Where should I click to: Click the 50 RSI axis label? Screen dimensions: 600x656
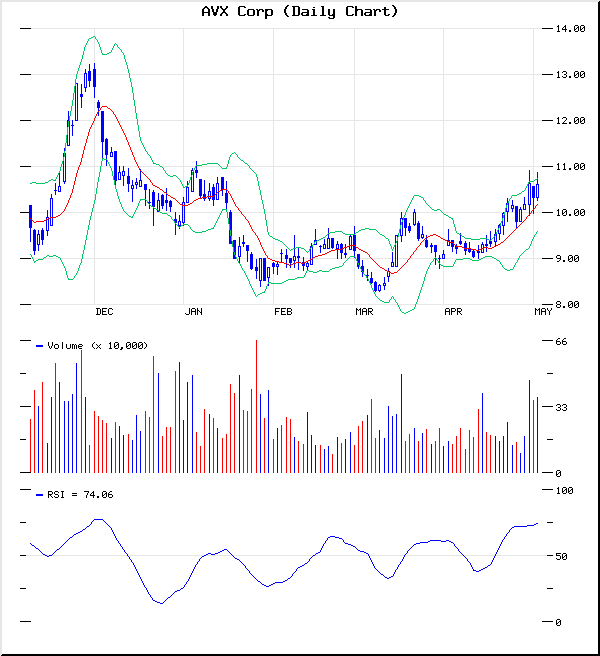(561, 556)
